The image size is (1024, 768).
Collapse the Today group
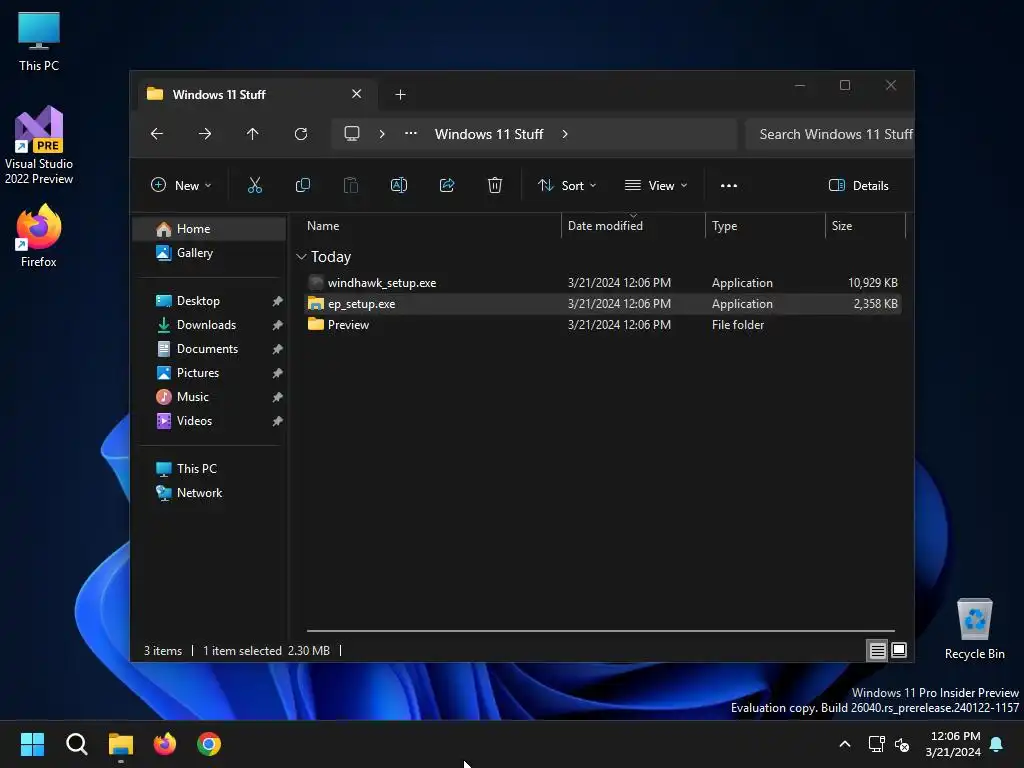click(x=301, y=257)
